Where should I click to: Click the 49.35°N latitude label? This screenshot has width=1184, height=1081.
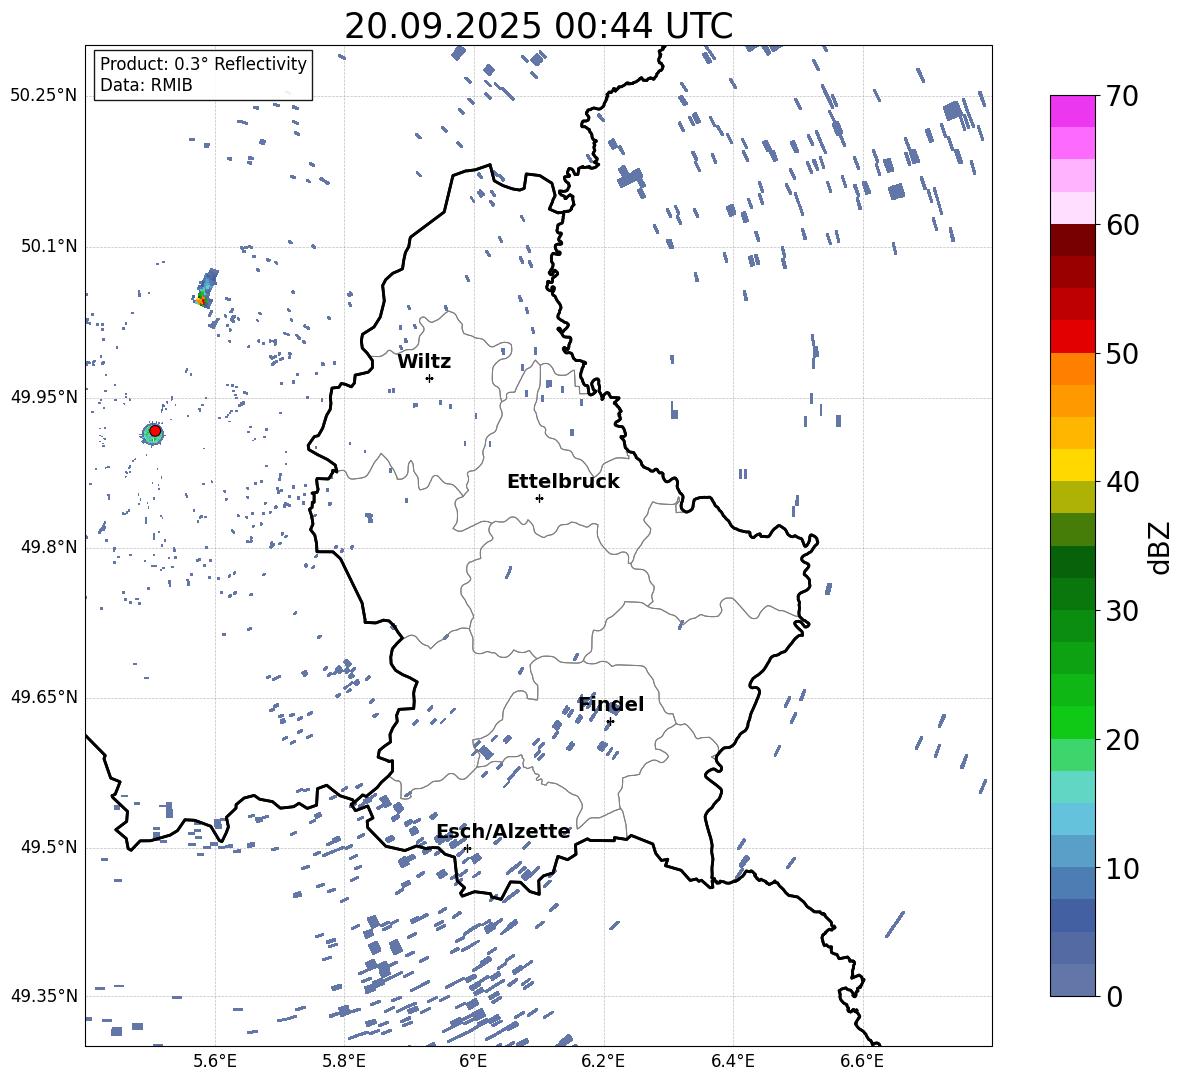[x=43, y=996]
